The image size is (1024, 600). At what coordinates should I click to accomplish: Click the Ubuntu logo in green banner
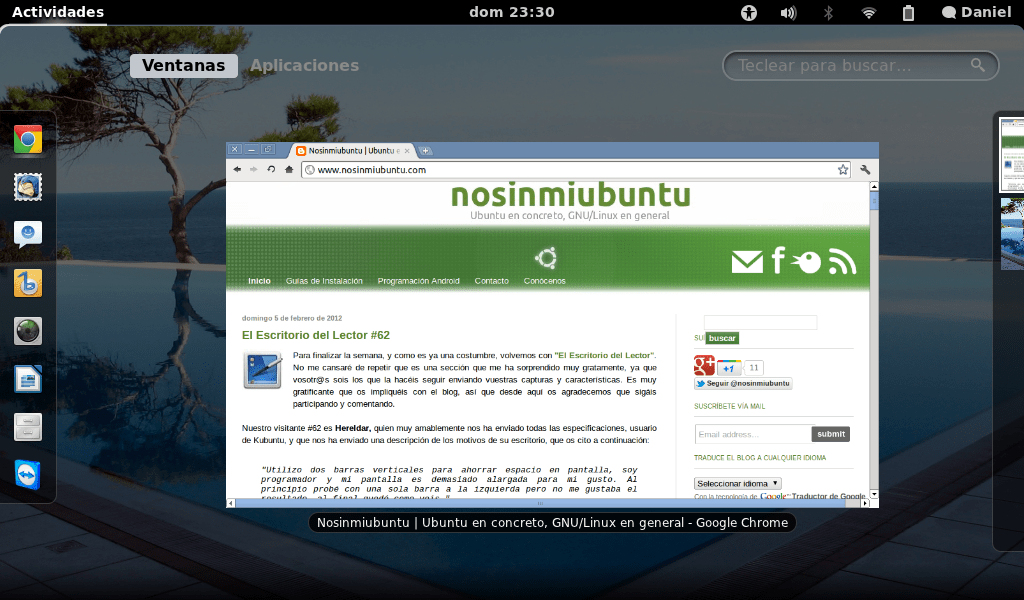pos(546,259)
